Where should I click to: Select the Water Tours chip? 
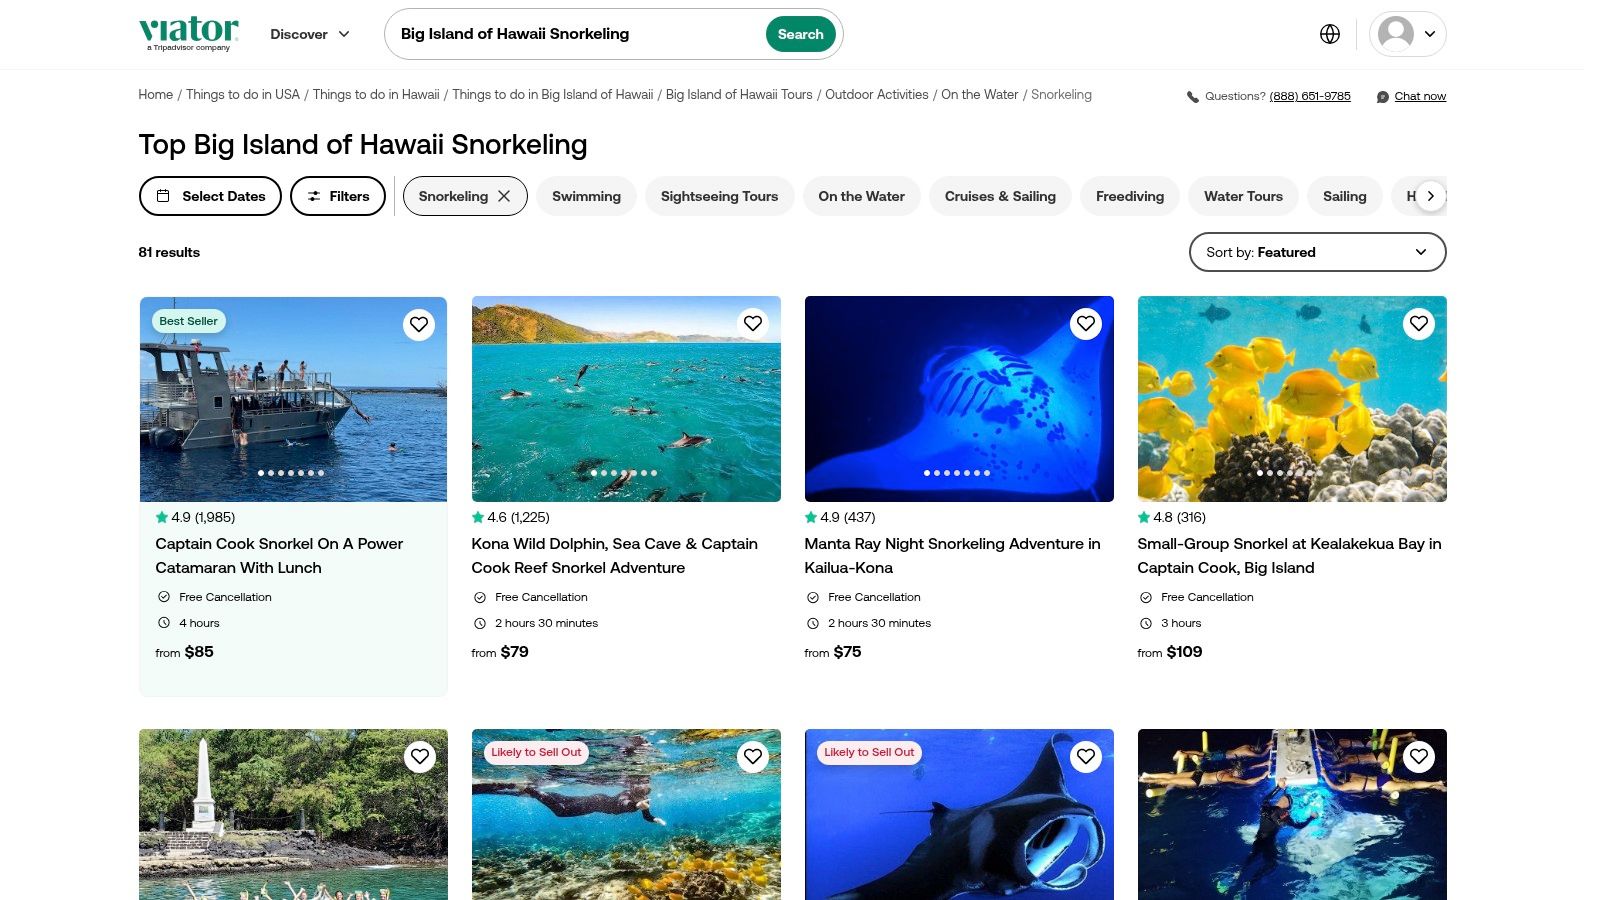tap(1243, 196)
